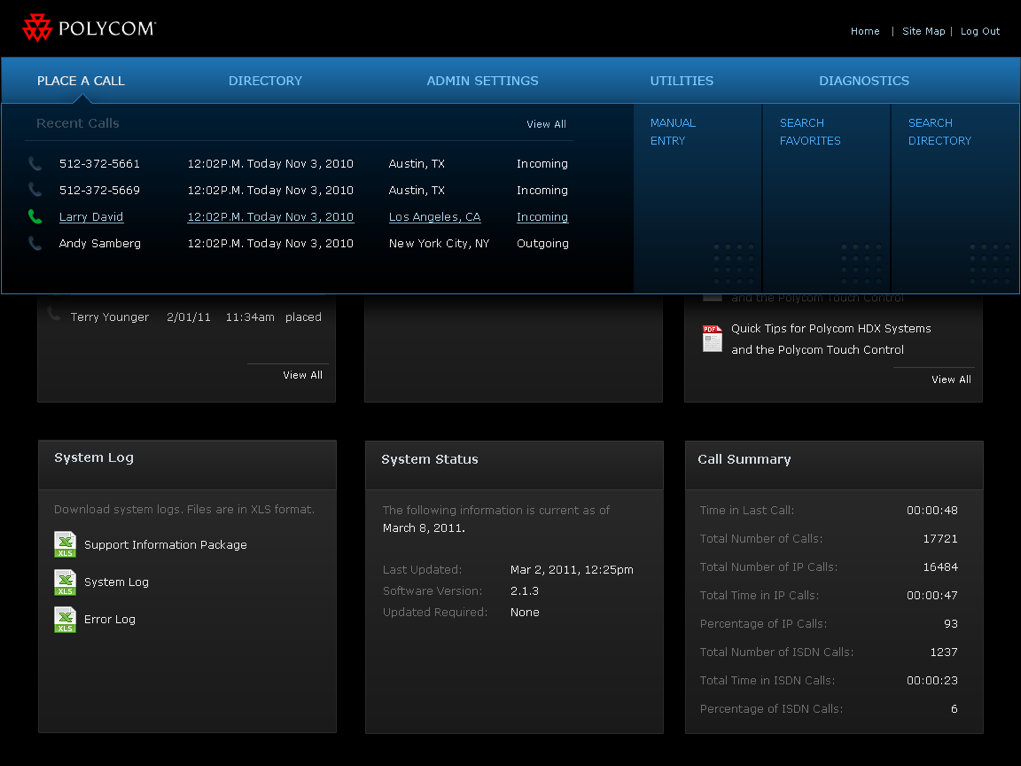The width and height of the screenshot is (1021, 766).
Task: Click XLS icon for Support Information Package
Action: point(65,545)
